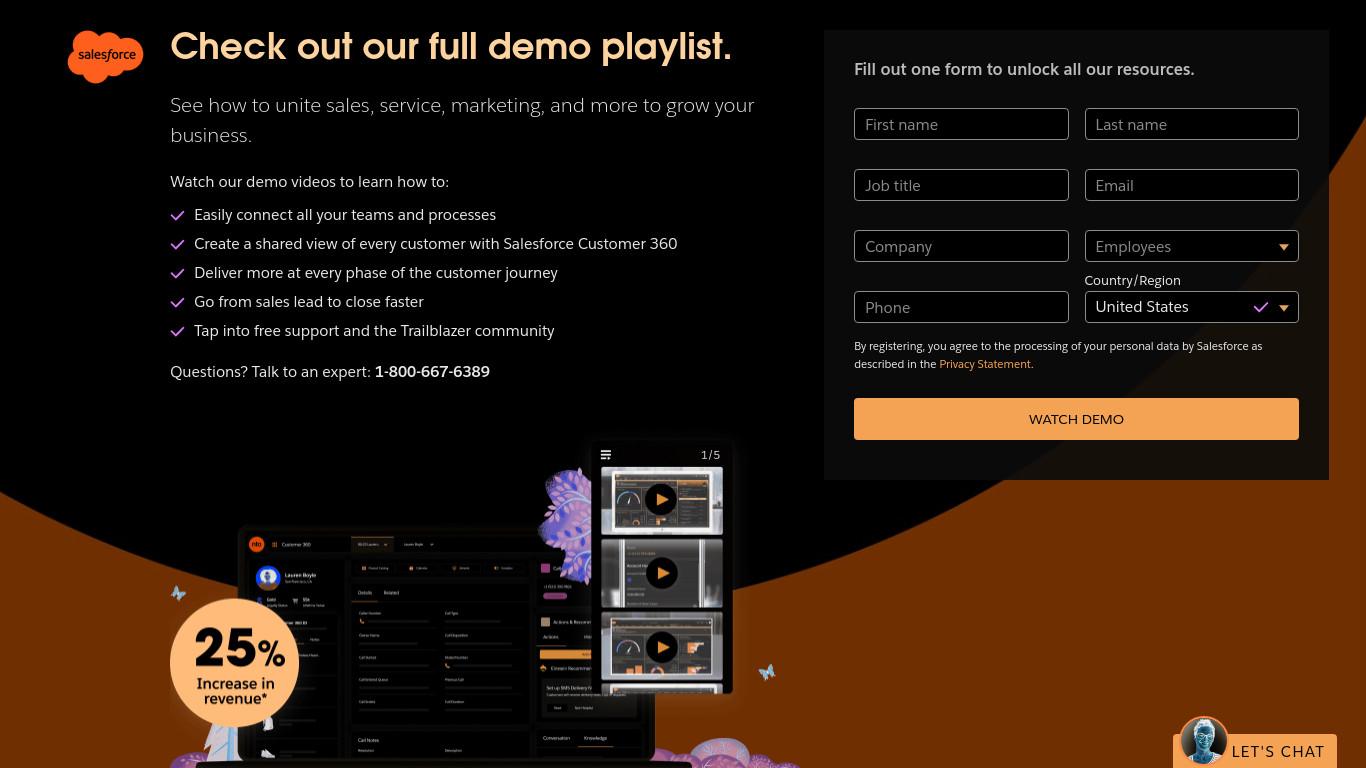
Task: Click 'Go from sales lead to close faster'
Action: pyautogui.click(x=309, y=302)
